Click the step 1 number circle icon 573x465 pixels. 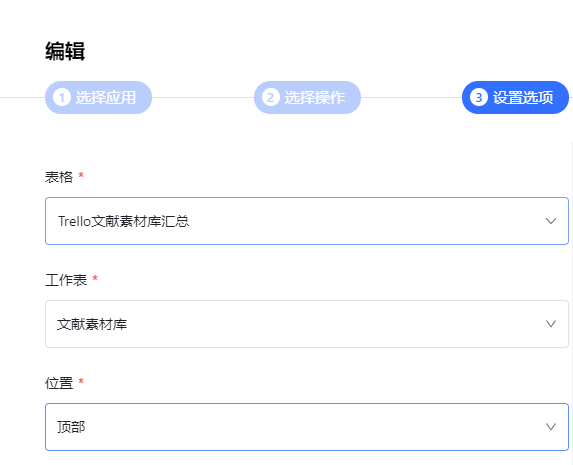pyautogui.click(x=62, y=98)
